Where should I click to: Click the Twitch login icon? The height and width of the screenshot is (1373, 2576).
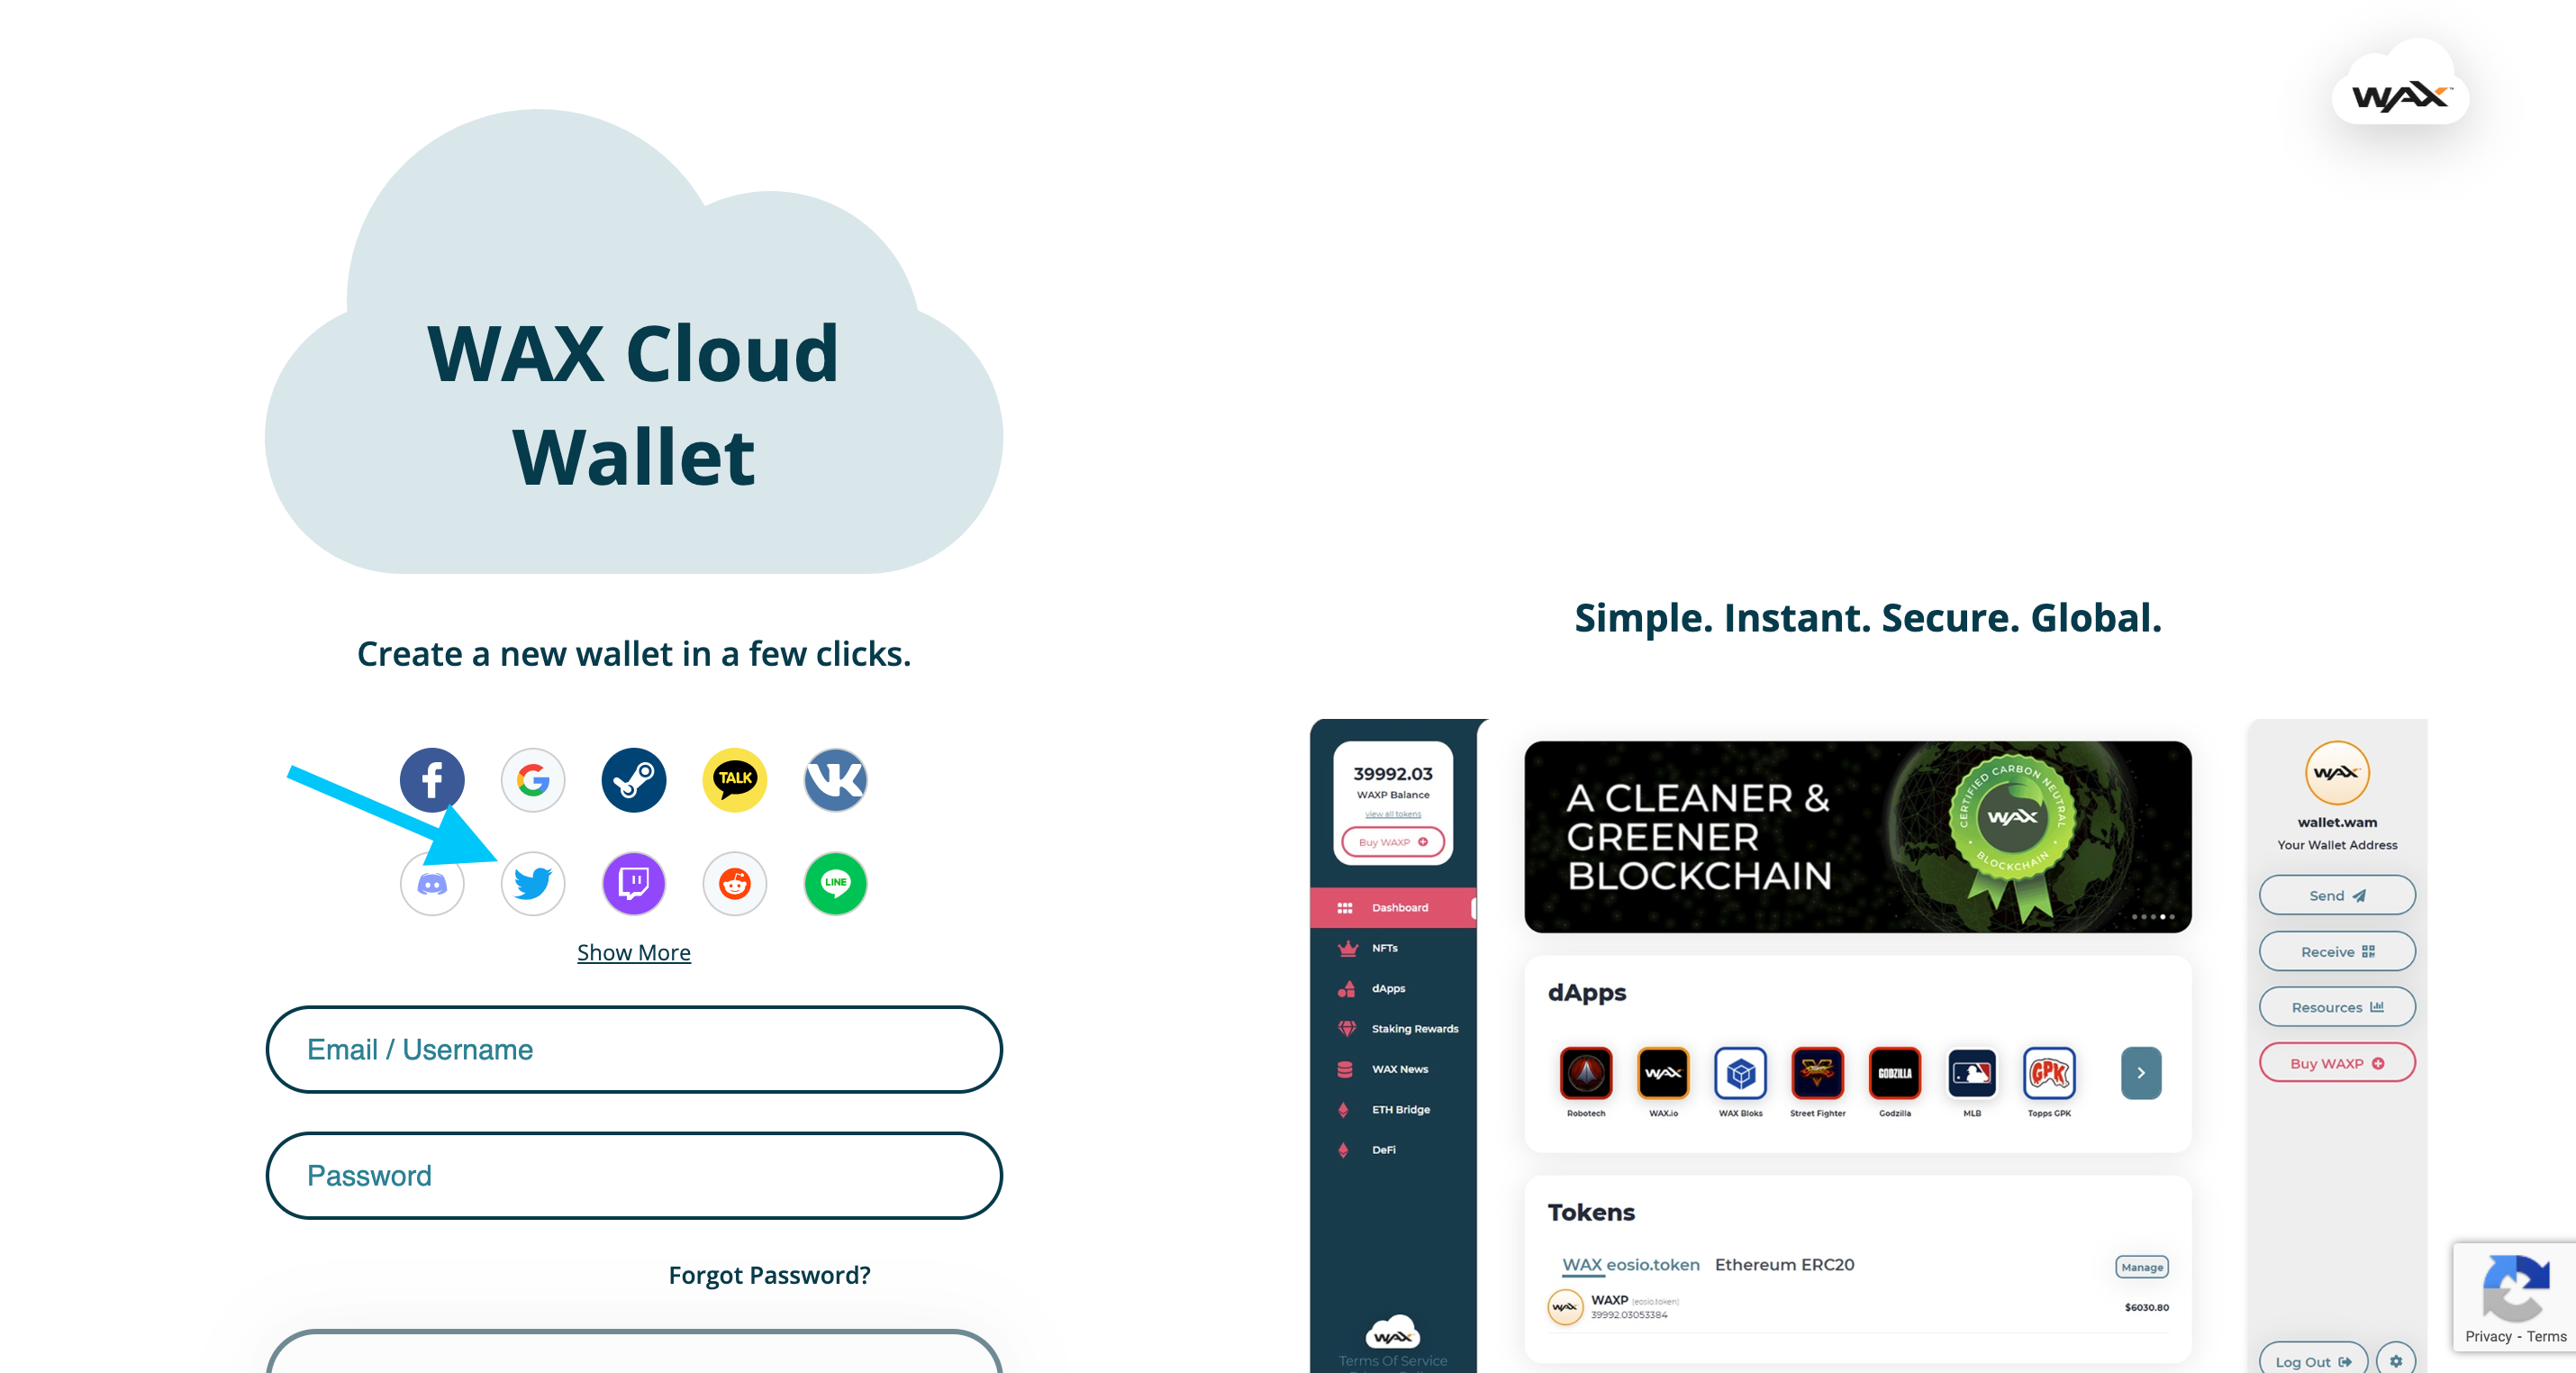[632, 882]
